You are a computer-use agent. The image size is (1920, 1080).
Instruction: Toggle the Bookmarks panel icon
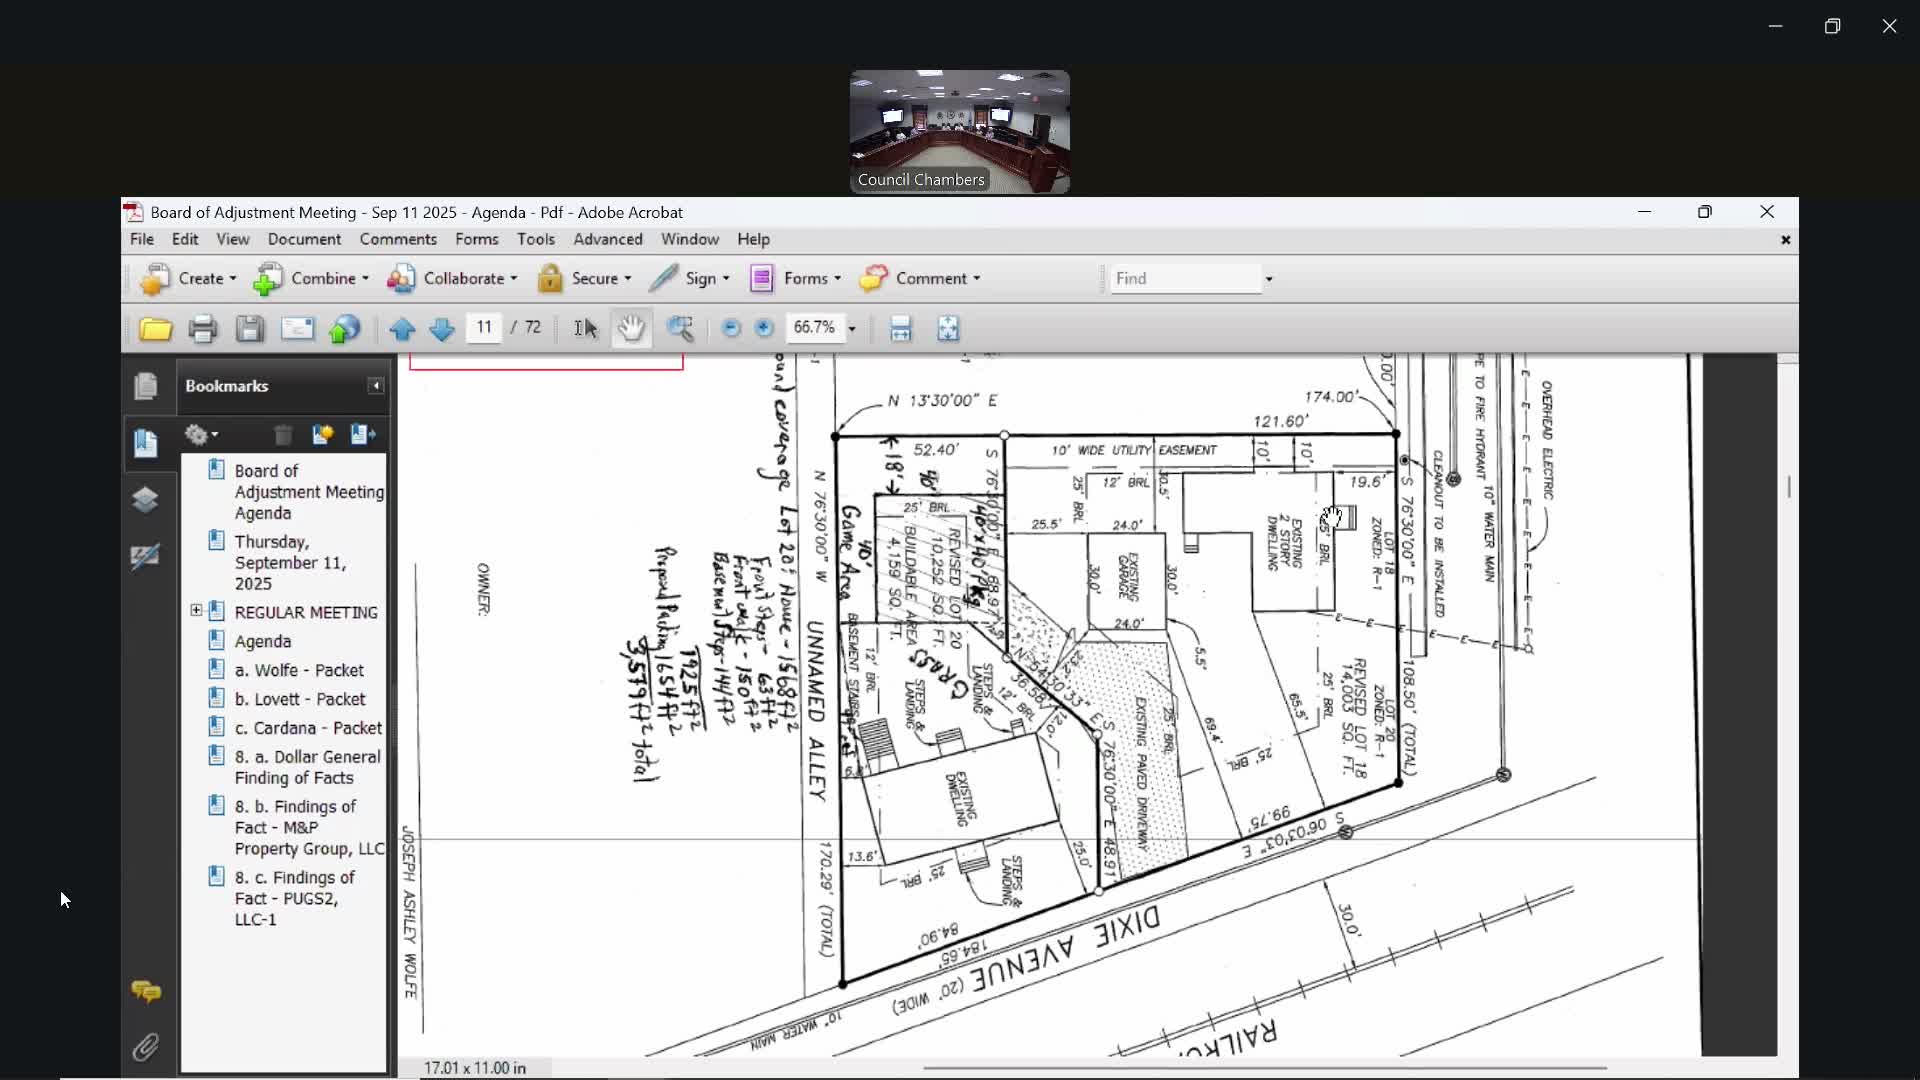146,443
